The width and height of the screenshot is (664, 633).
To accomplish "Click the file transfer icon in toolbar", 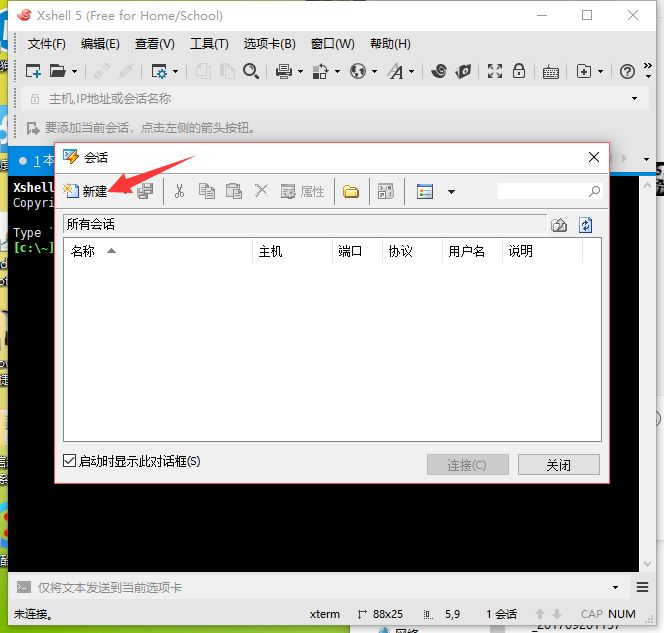I will pos(320,71).
